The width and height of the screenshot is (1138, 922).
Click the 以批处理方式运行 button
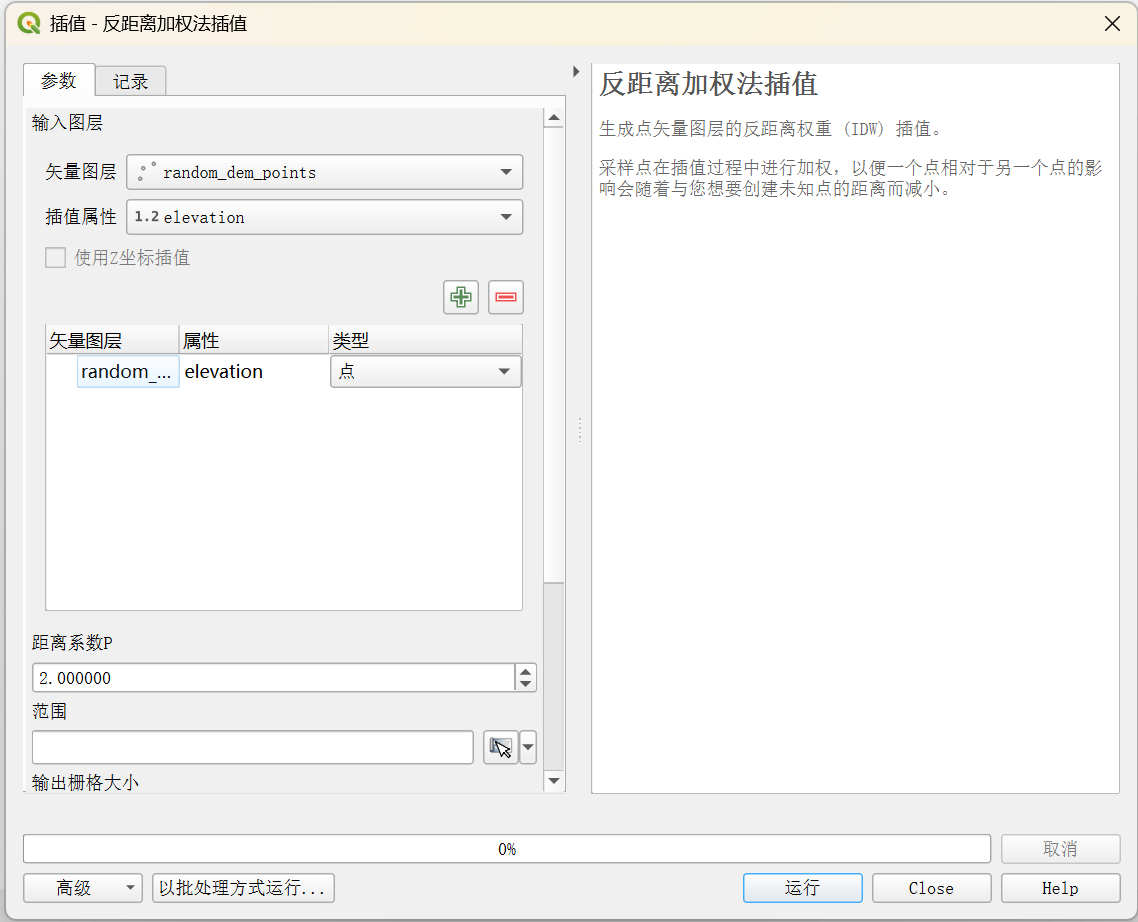click(x=243, y=888)
